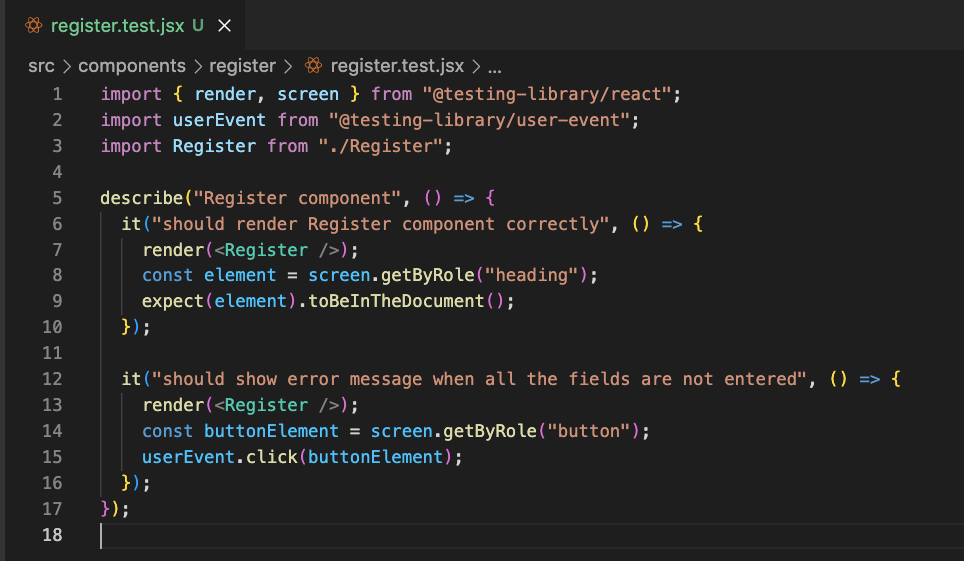Click line number 5 in the gutter
The height and width of the screenshot is (561, 964).
click(57, 198)
